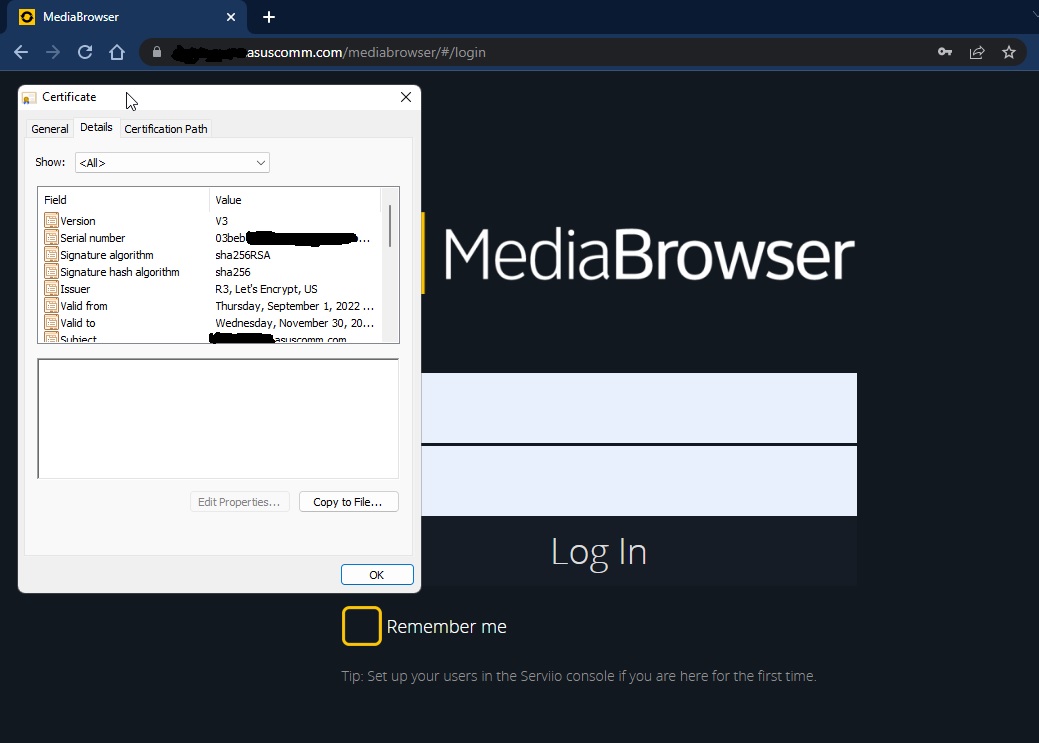Viewport: 1039px width, 743px height.
Task: Switch to the General certificate tab
Action: (49, 129)
